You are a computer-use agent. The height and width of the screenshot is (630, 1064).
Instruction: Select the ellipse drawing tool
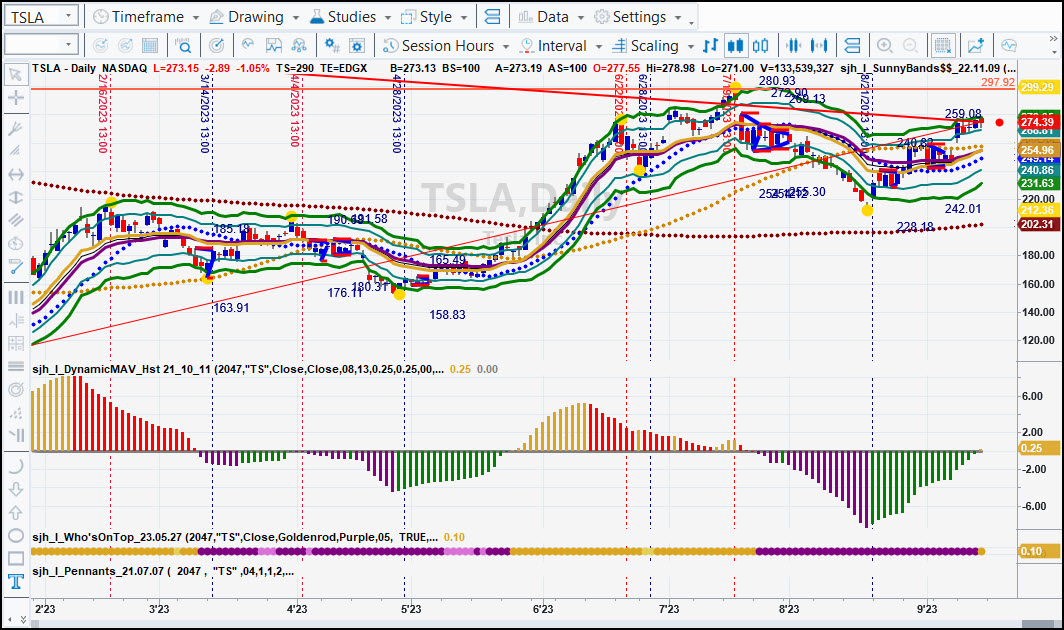pyautogui.click(x=15, y=536)
